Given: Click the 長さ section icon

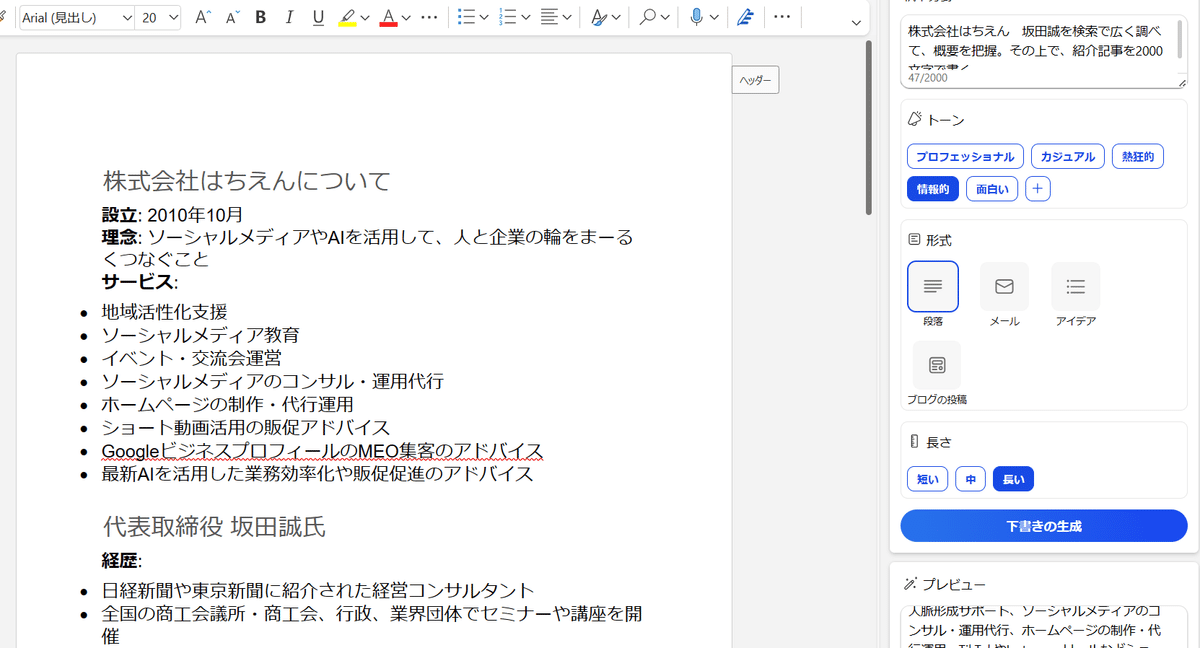Looking at the screenshot, I should click(913, 441).
